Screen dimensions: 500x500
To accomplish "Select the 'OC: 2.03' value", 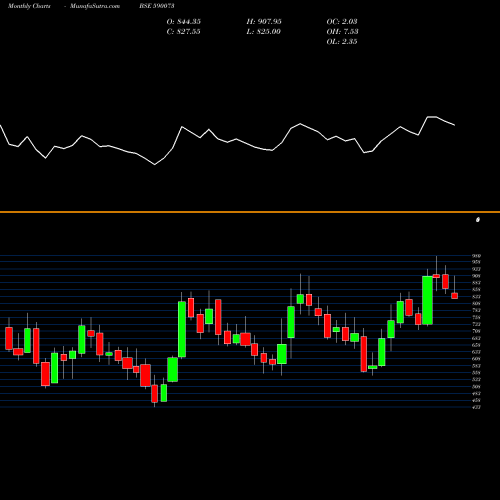I will [x=342, y=21].
